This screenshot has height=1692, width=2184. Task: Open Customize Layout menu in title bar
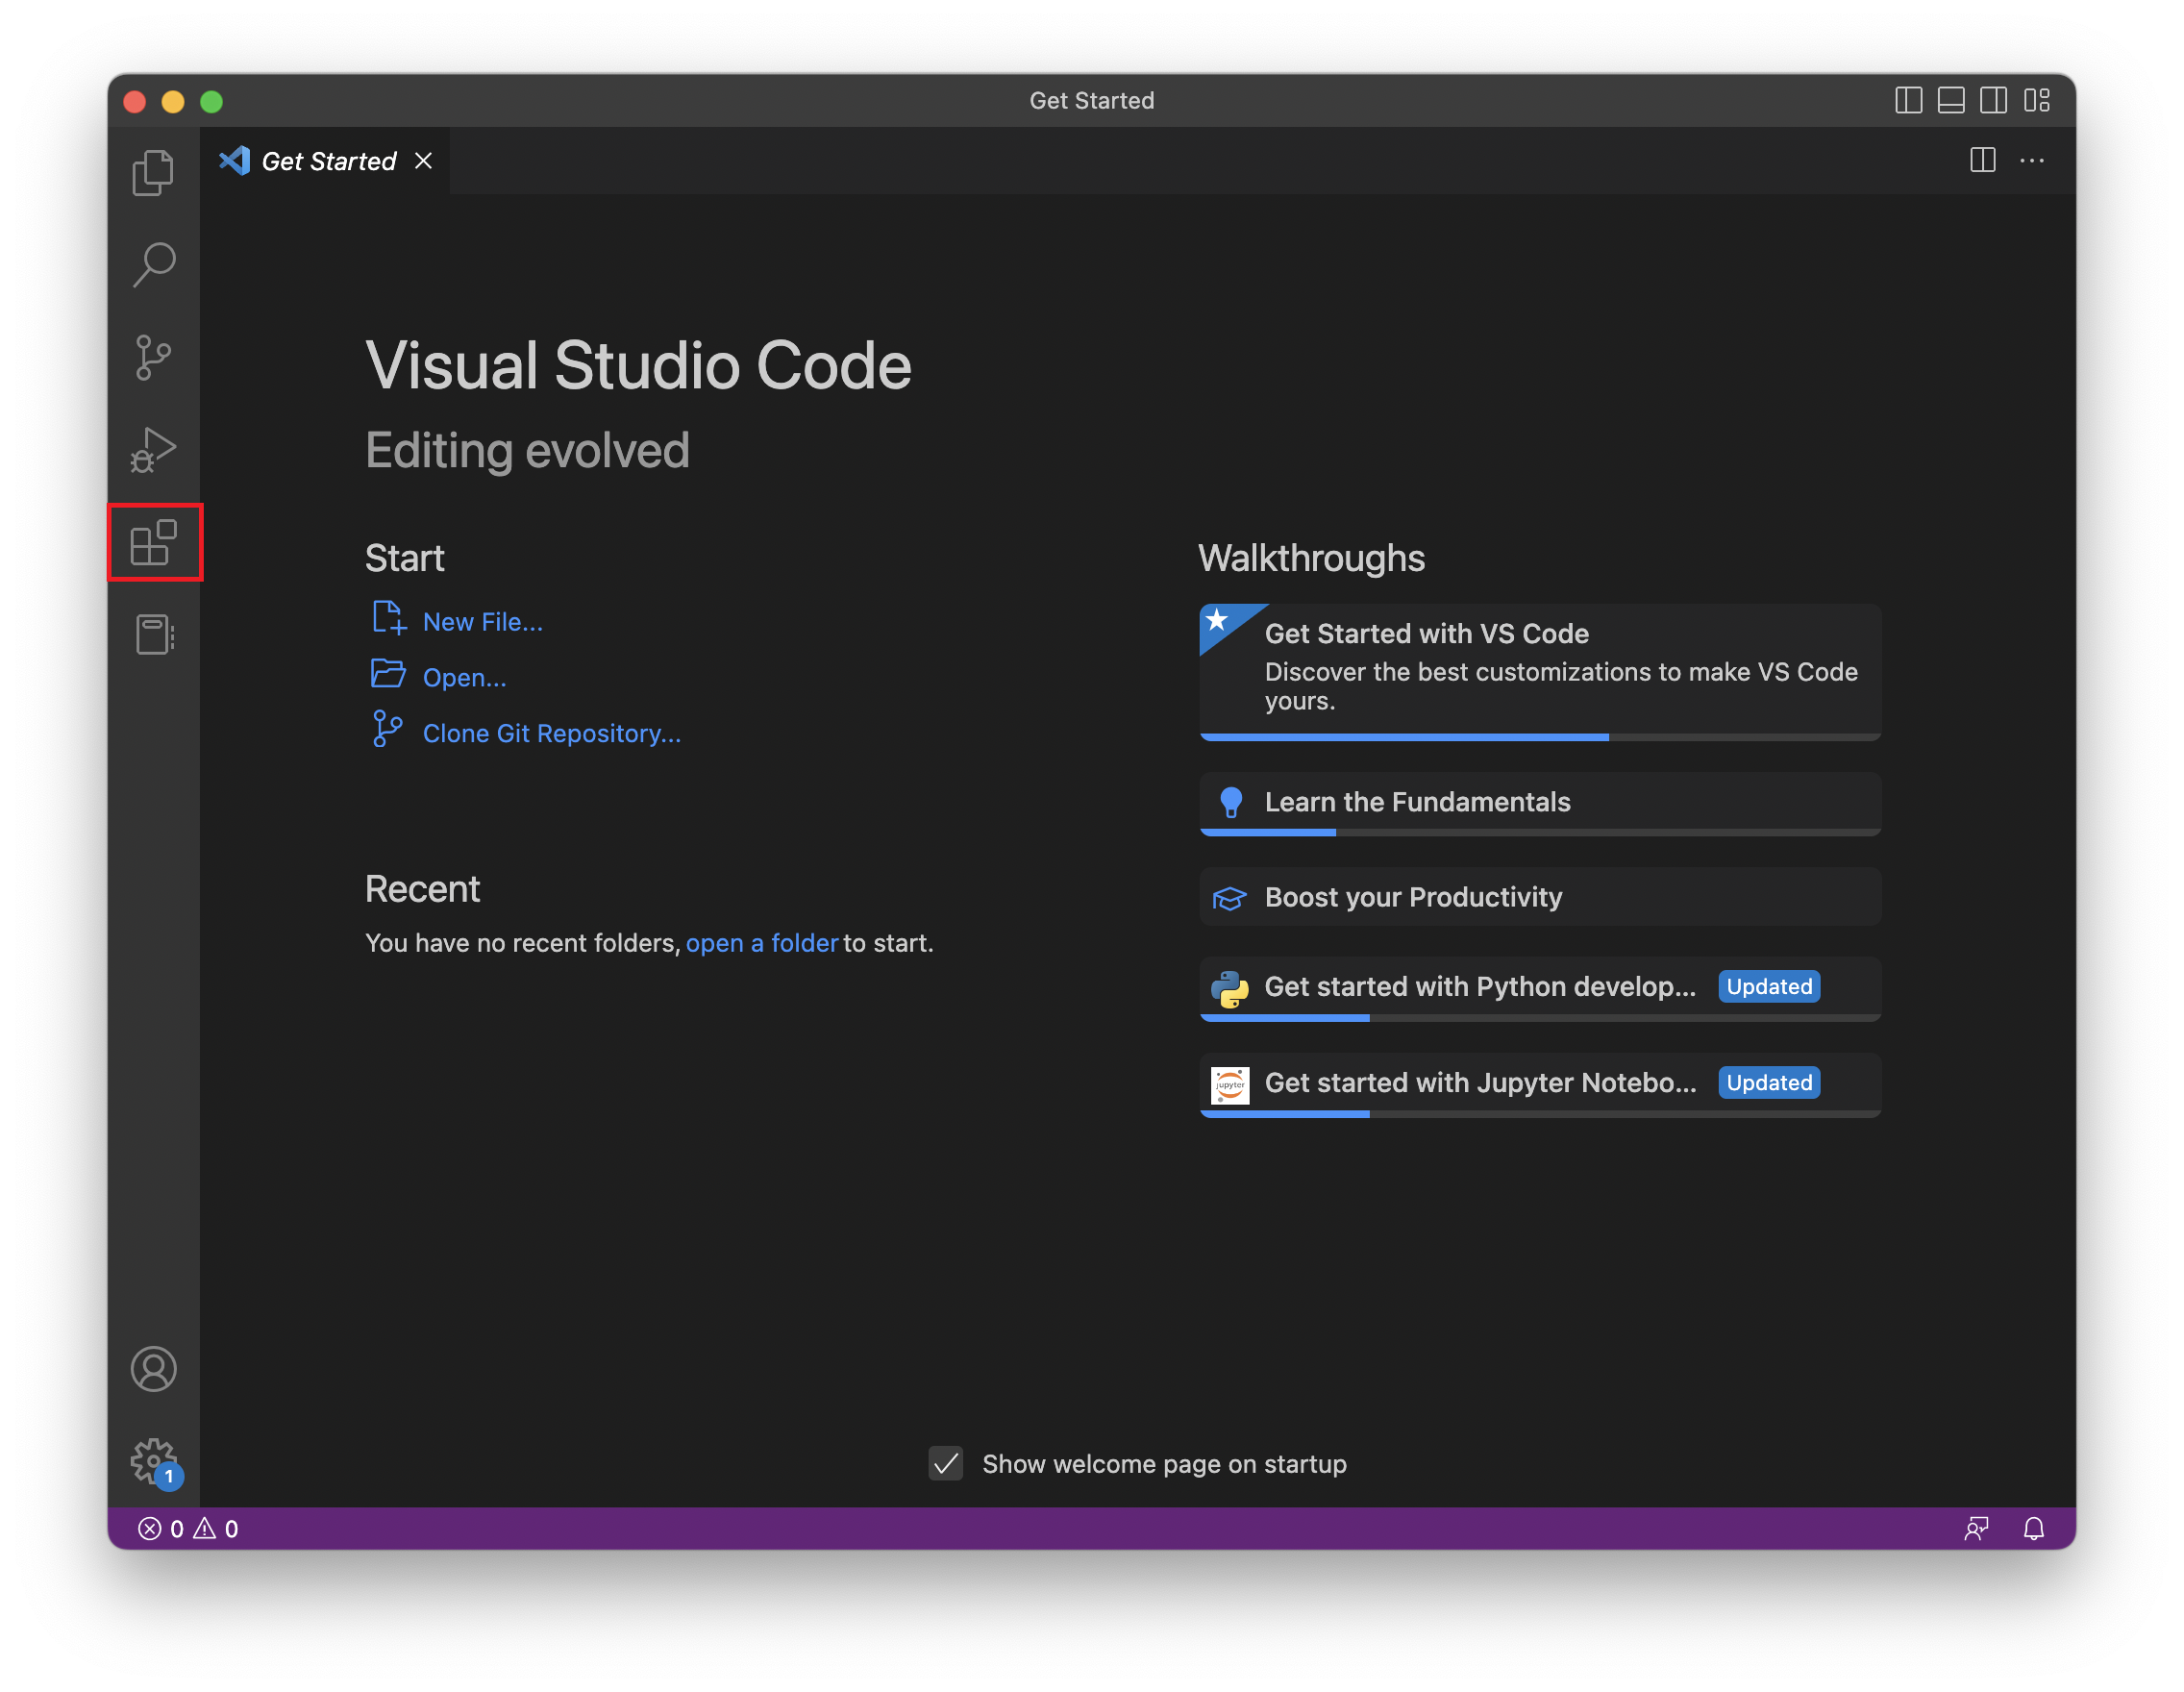pyautogui.click(x=2036, y=101)
